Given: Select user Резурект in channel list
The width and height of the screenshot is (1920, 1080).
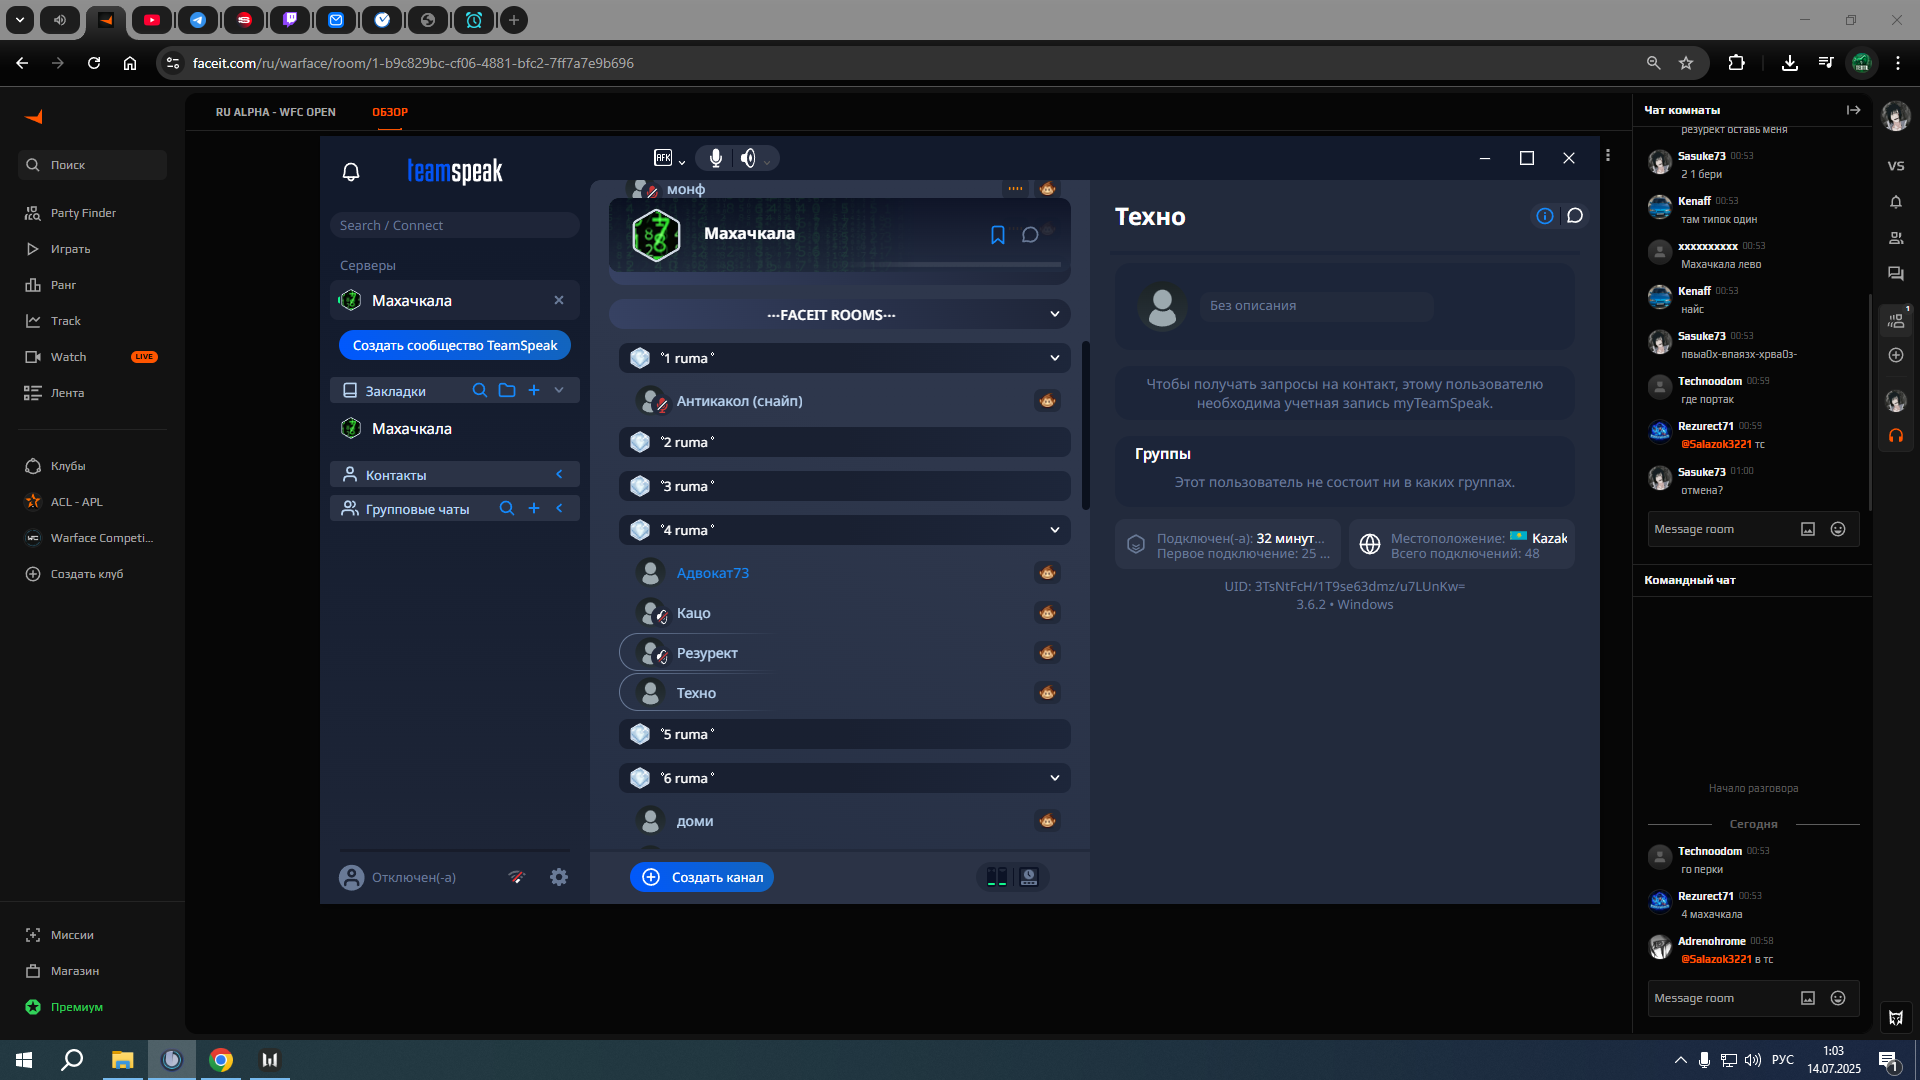Looking at the screenshot, I should pos(707,653).
